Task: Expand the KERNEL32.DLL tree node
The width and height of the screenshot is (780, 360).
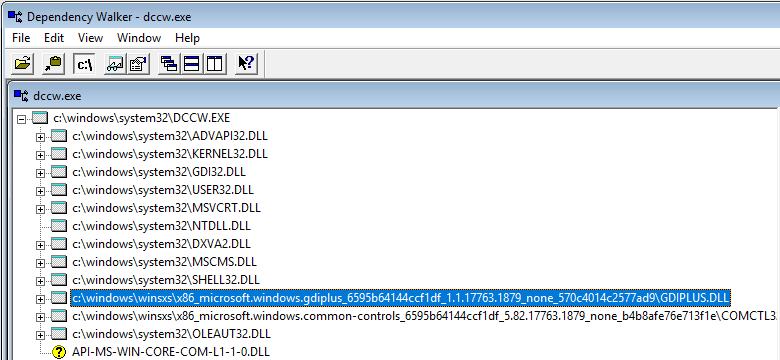Action: coord(40,155)
